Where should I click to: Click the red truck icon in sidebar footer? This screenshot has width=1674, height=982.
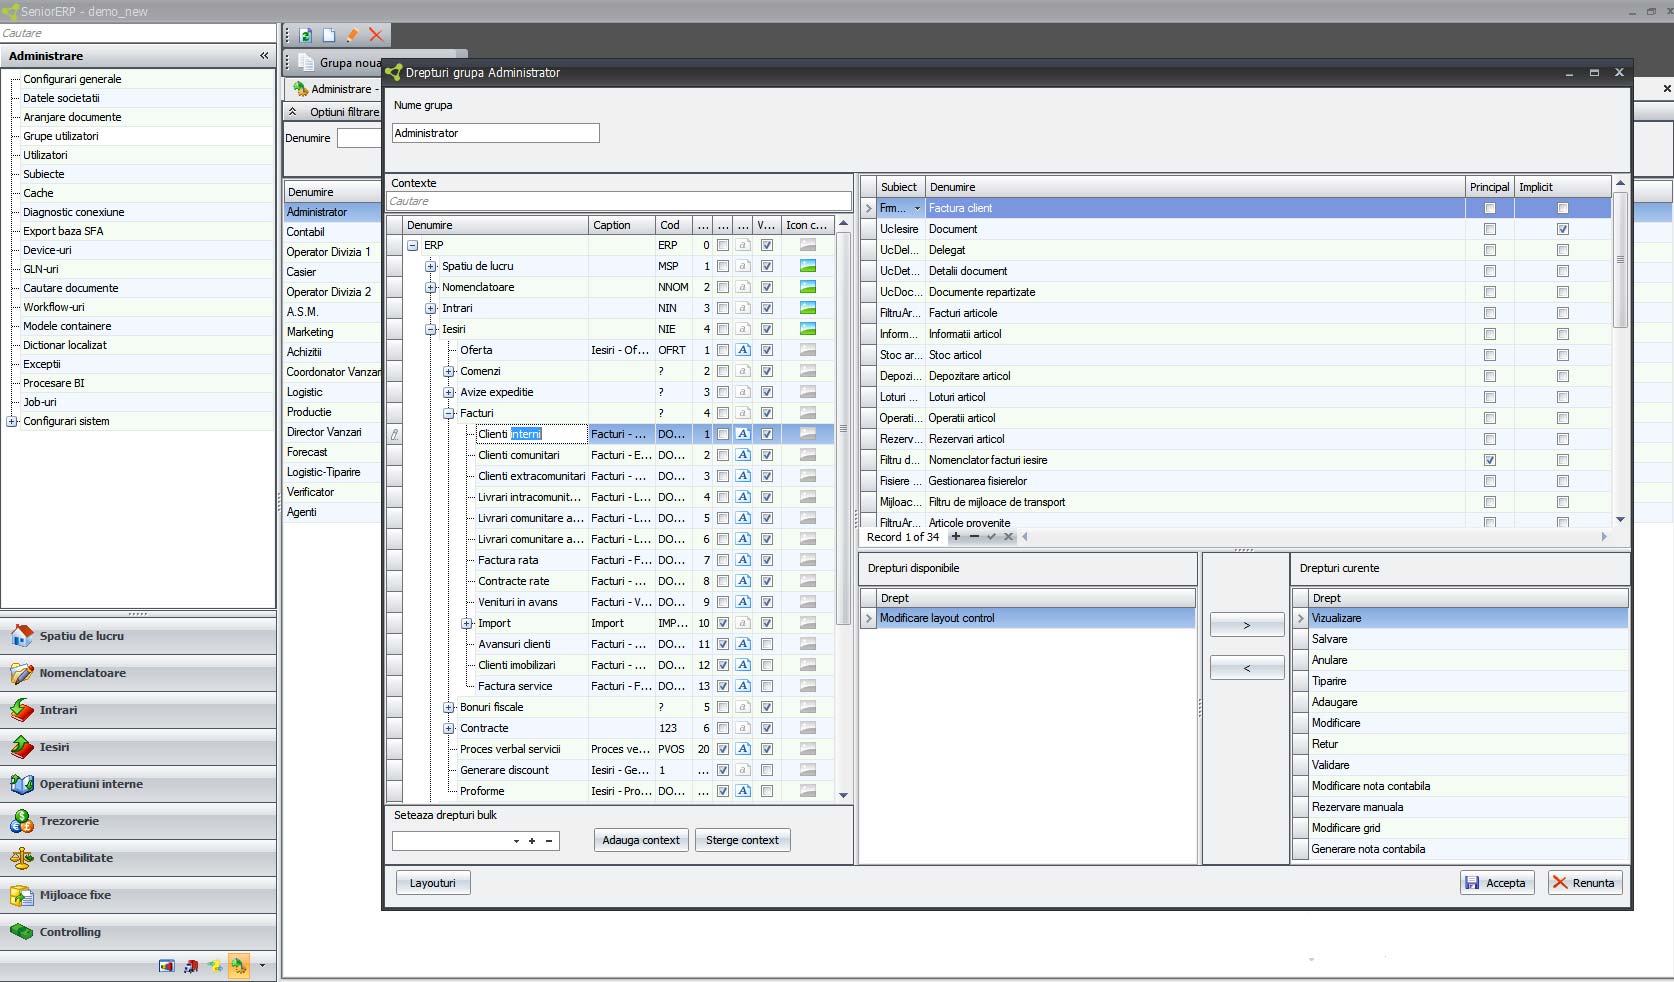click(x=191, y=966)
